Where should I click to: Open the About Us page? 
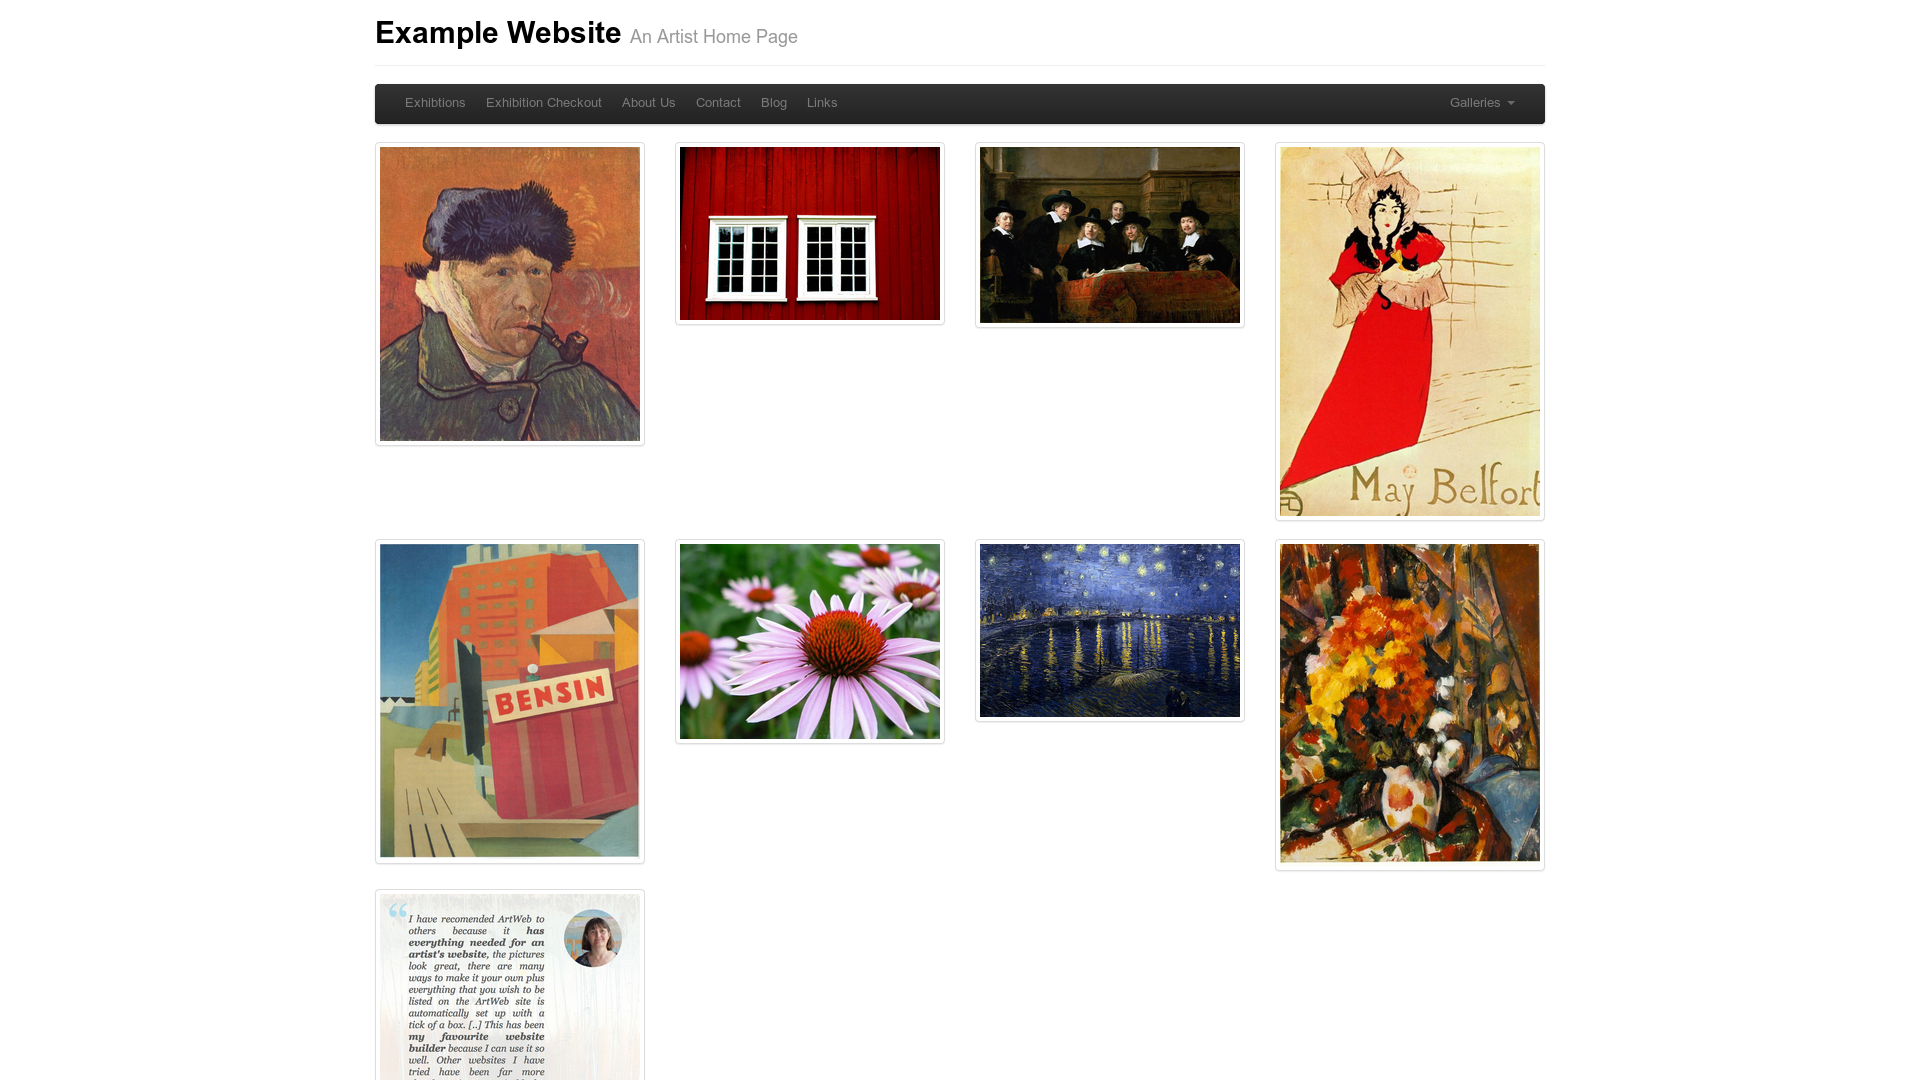click(648, 103)
